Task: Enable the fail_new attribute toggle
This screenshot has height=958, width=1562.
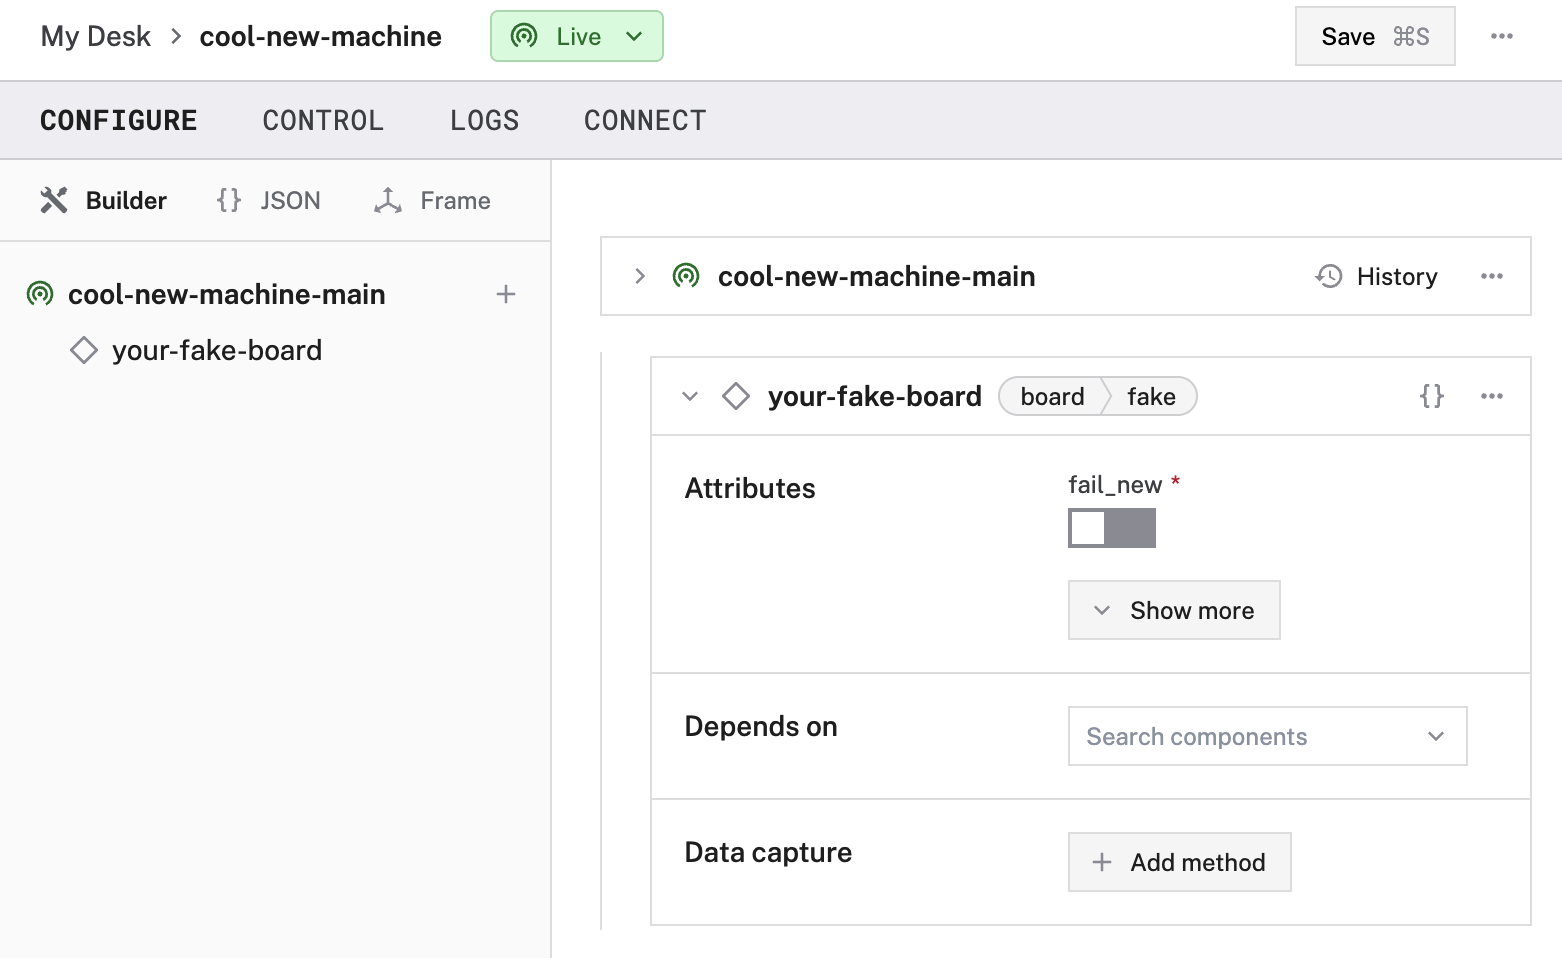Action: [1111, 528]
